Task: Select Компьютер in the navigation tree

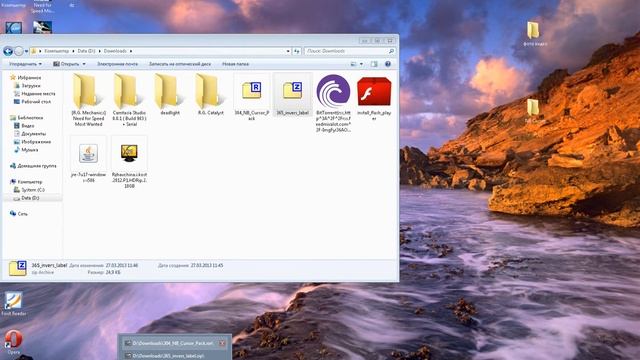Action: coord(27,182)
